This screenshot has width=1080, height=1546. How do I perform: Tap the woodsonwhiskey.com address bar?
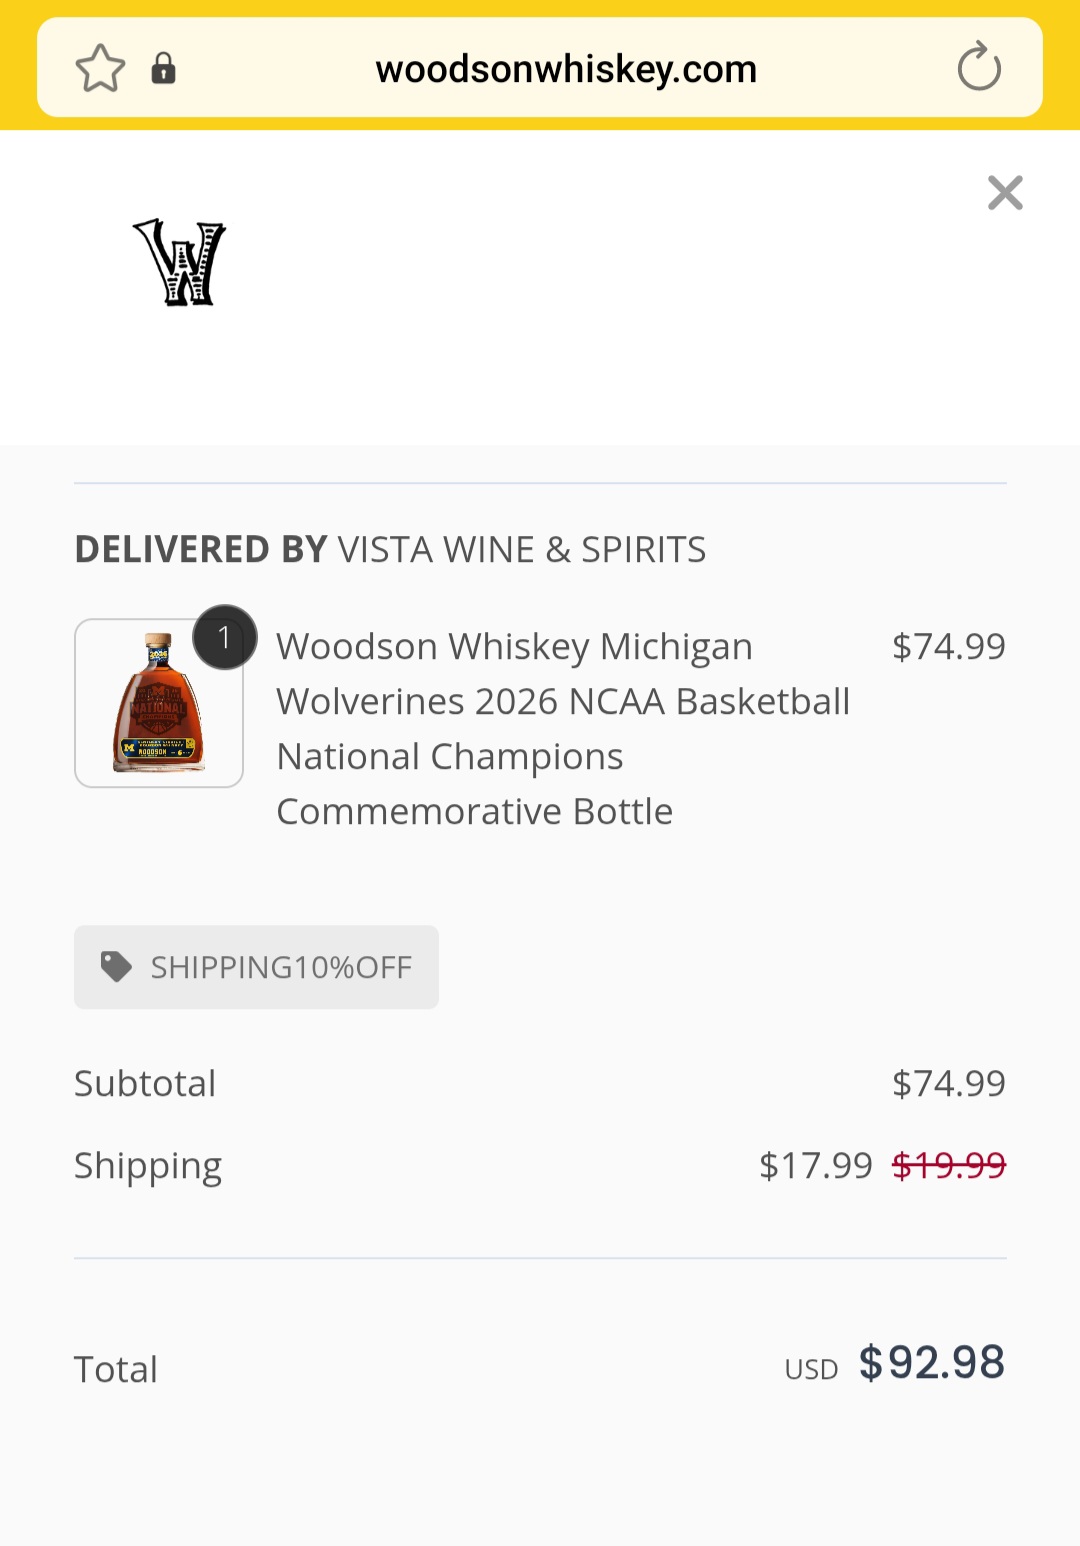point(565,69)
